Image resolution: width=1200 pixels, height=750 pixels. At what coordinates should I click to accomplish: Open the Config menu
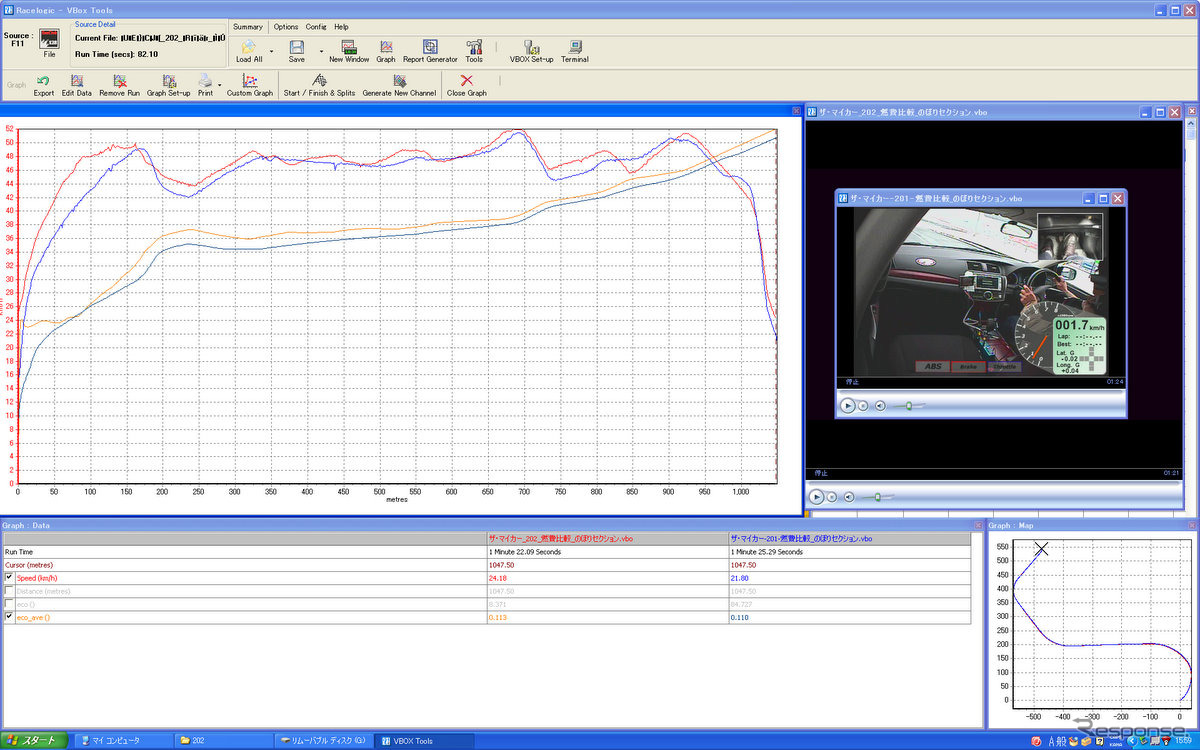click(x=316, y=27)
